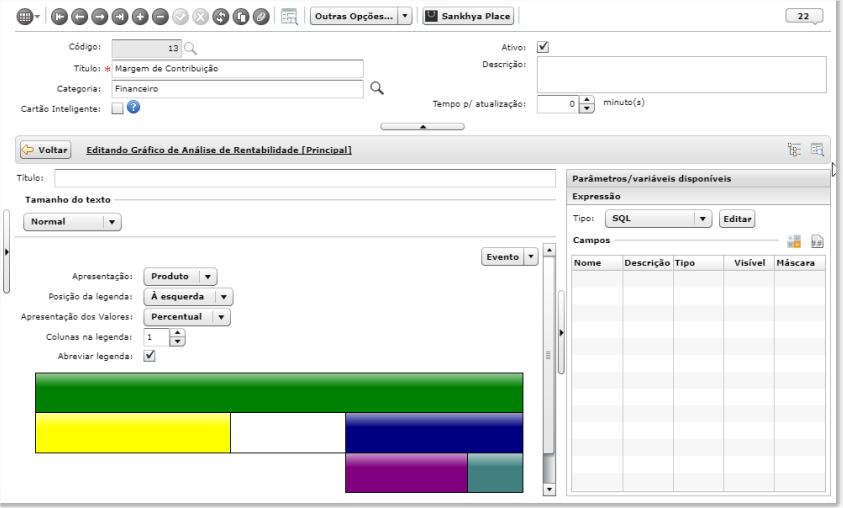This screenshot has width=843, height=508.
Task: Jump to the last record
Action: pyautogui.click(x=120, y=17)
